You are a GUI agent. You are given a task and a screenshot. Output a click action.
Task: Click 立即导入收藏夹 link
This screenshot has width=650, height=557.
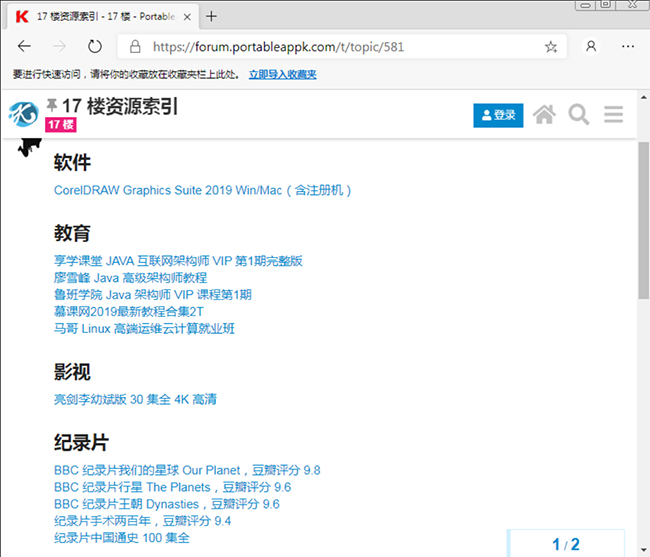click(283, 75)
